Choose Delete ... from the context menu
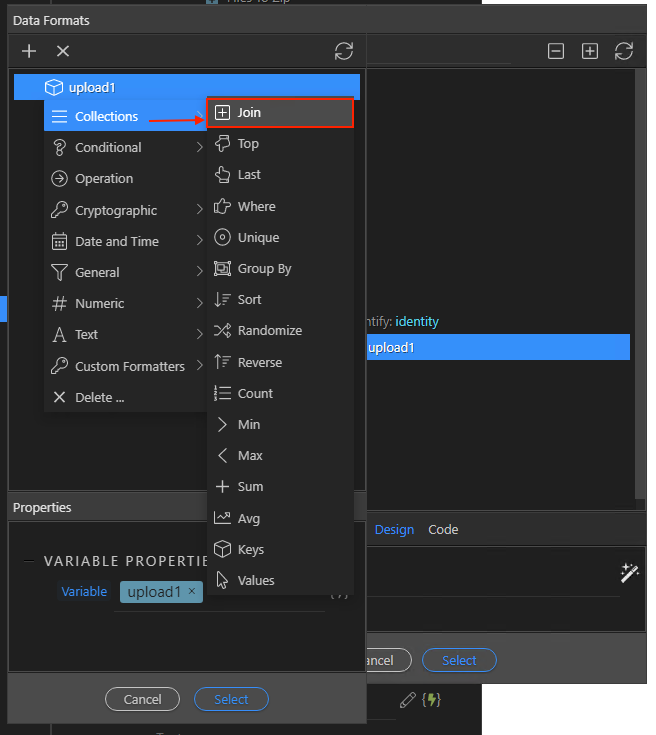Screen dimensions: 656x735 click(125, 398)
